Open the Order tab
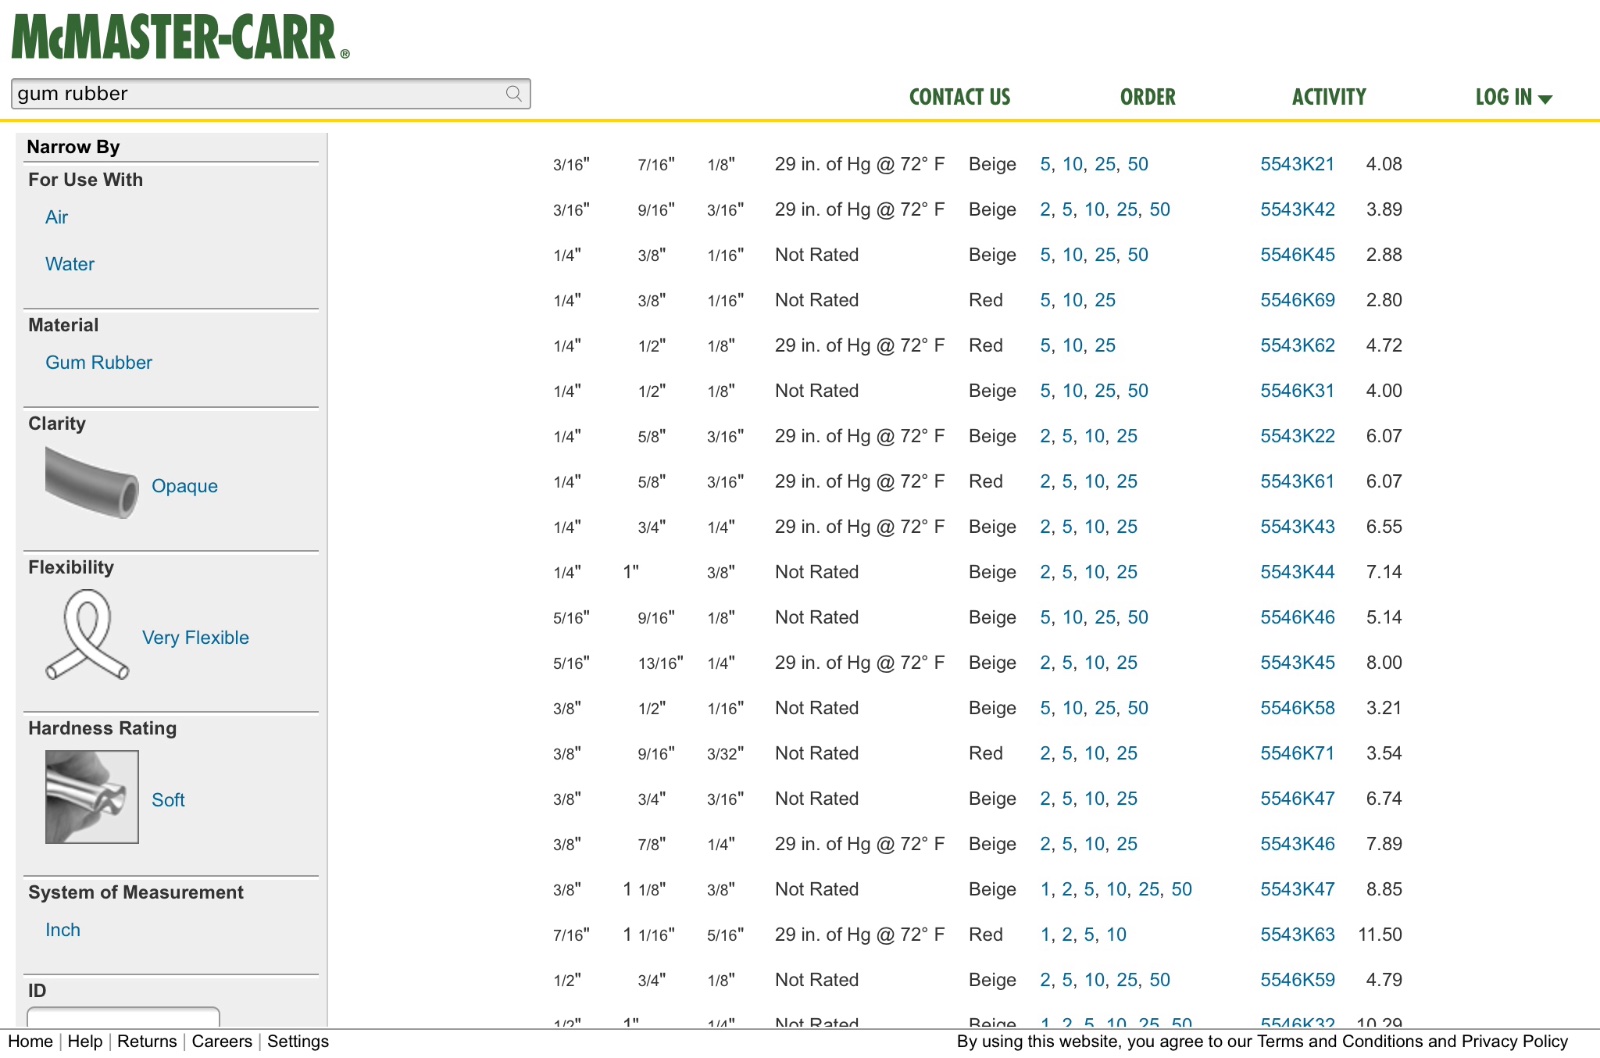 1147,97
